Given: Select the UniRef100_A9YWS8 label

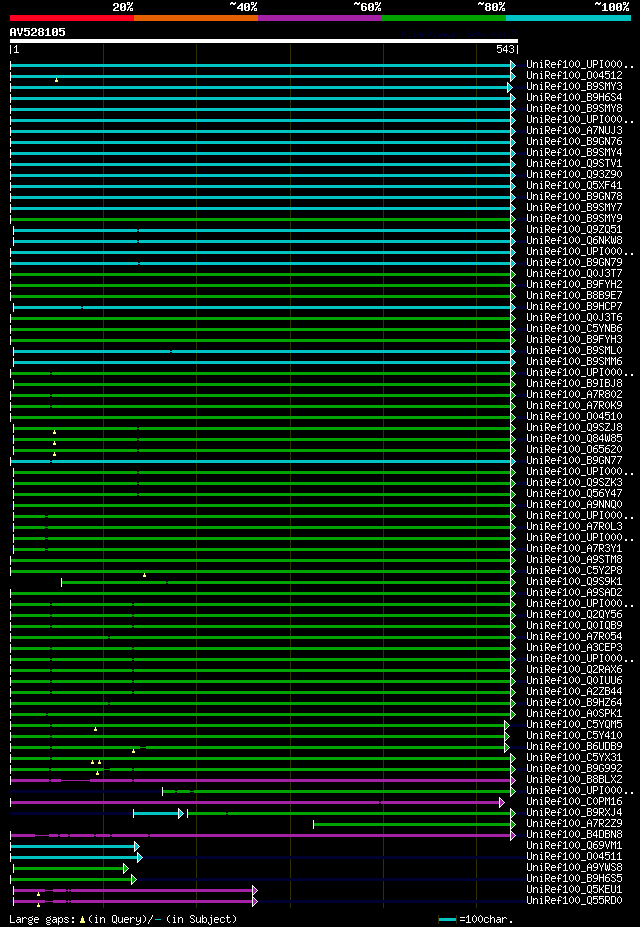Looking at the screenshot, I should [574, 868].
